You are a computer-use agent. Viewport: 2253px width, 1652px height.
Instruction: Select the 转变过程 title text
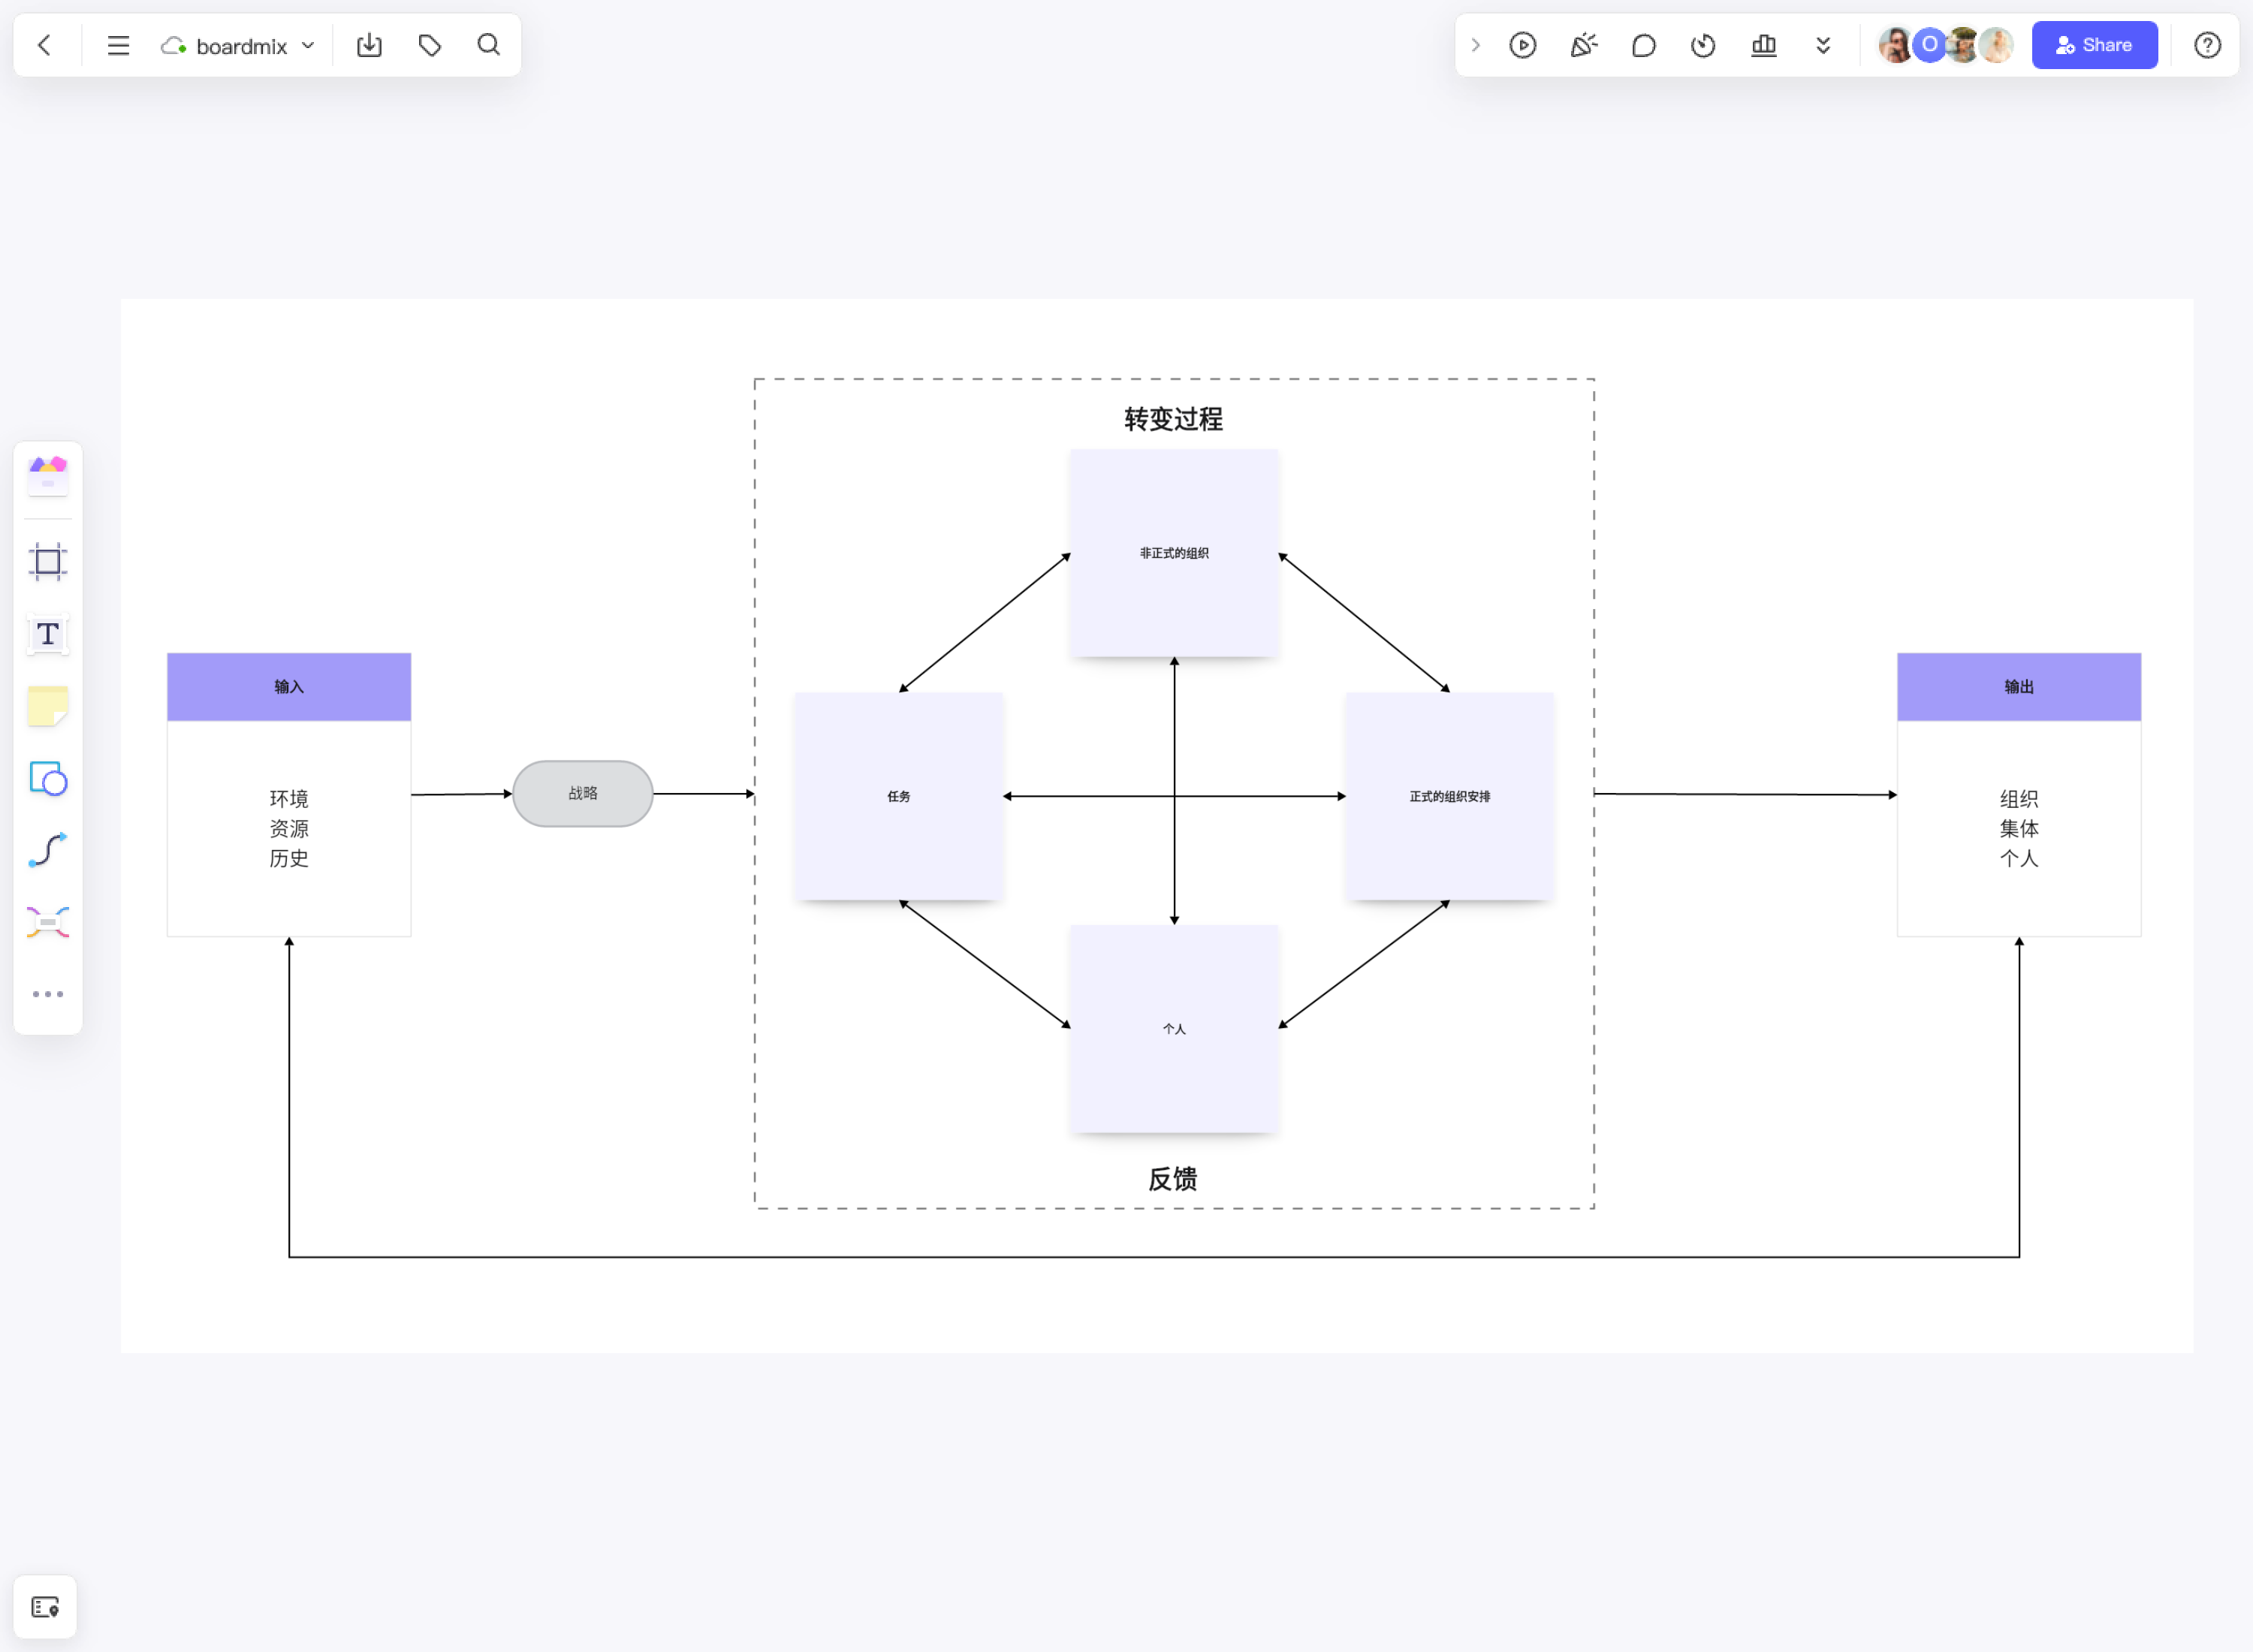point(1173,419)
